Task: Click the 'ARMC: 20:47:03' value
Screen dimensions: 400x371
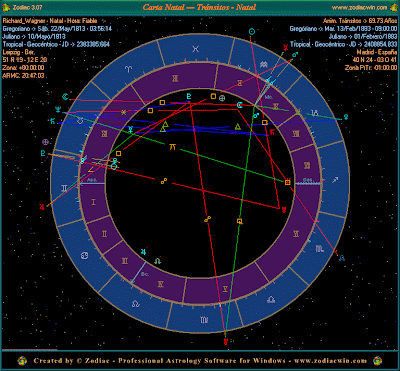Action: point(23,76)
